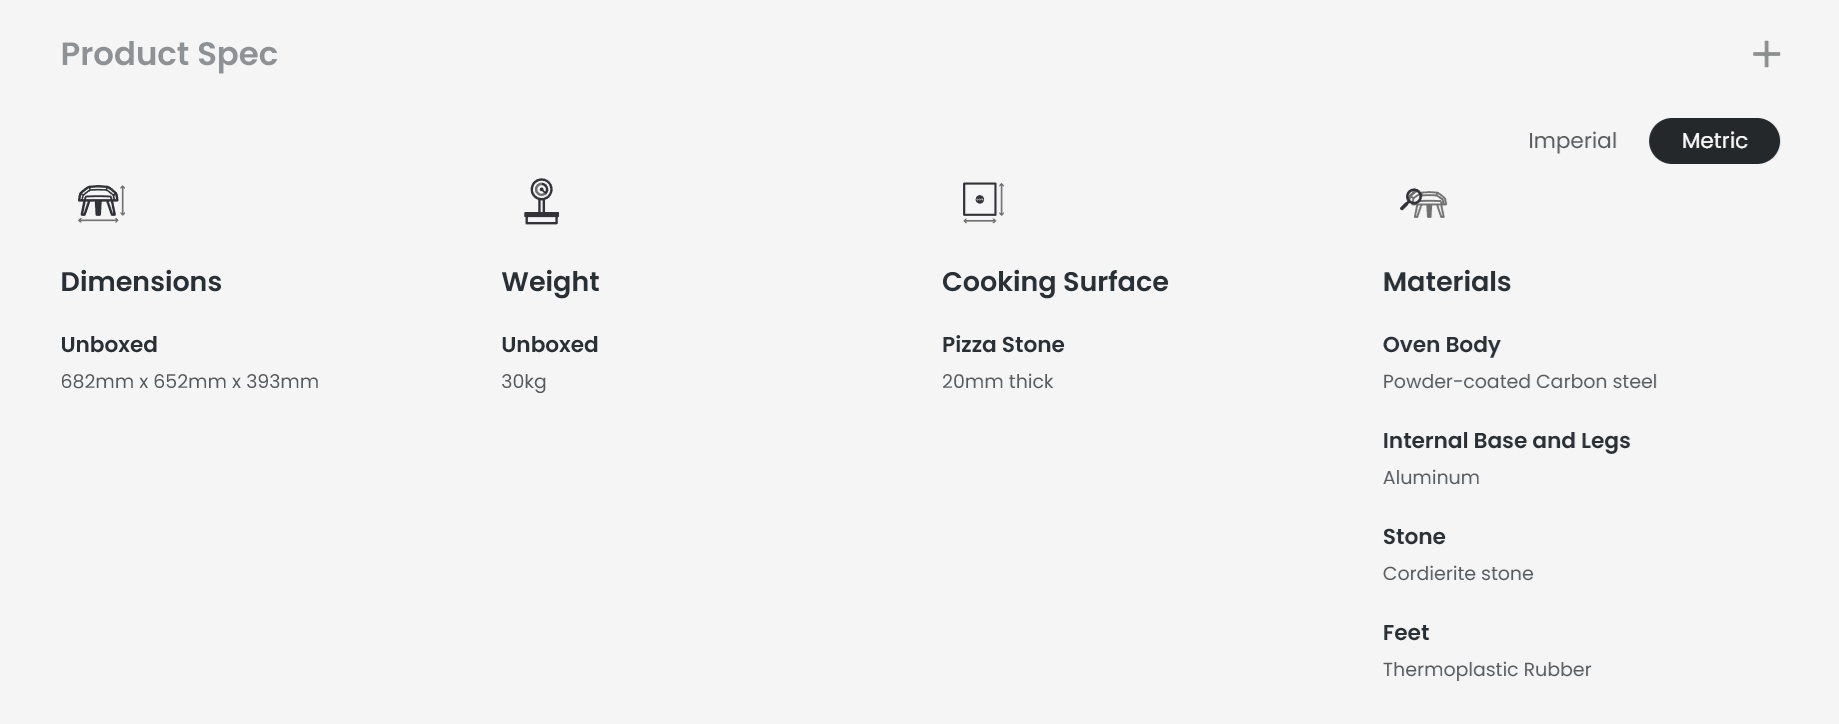Click the Internal Base and Legs label
The height and width of the screenshot is (724, 1839).
click(1506, 441)
